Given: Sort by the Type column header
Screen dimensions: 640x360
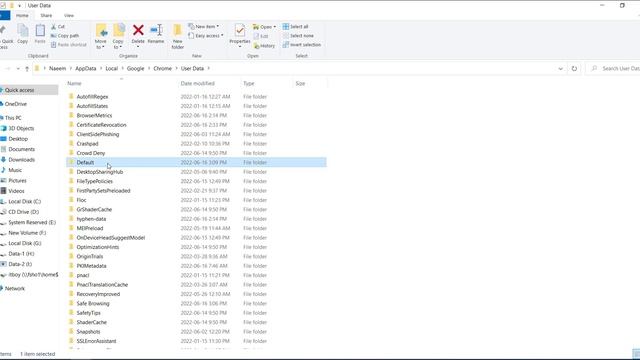Looking at the screenshot, I should click(249, 83).
